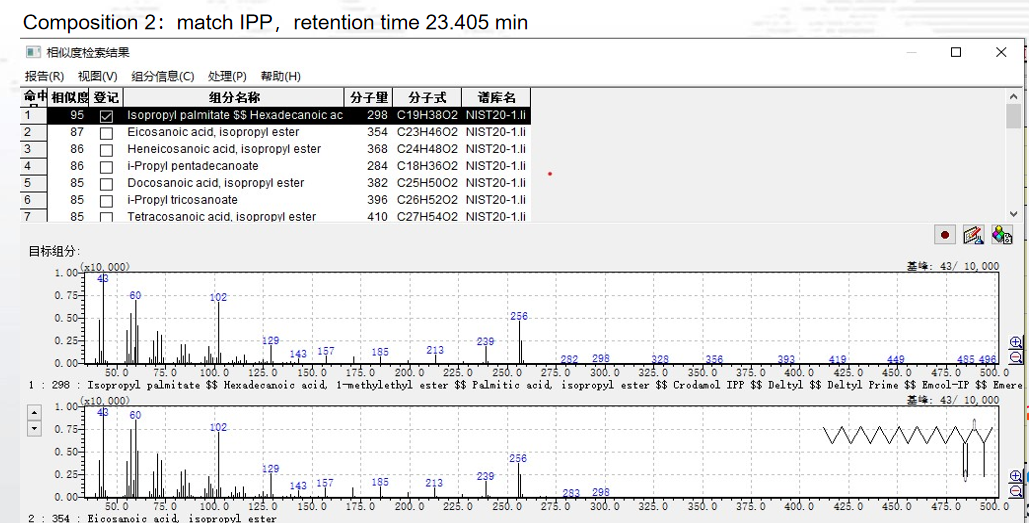
Task: Open the 组分信息(C) menu
Action: (x=163, y=76)
